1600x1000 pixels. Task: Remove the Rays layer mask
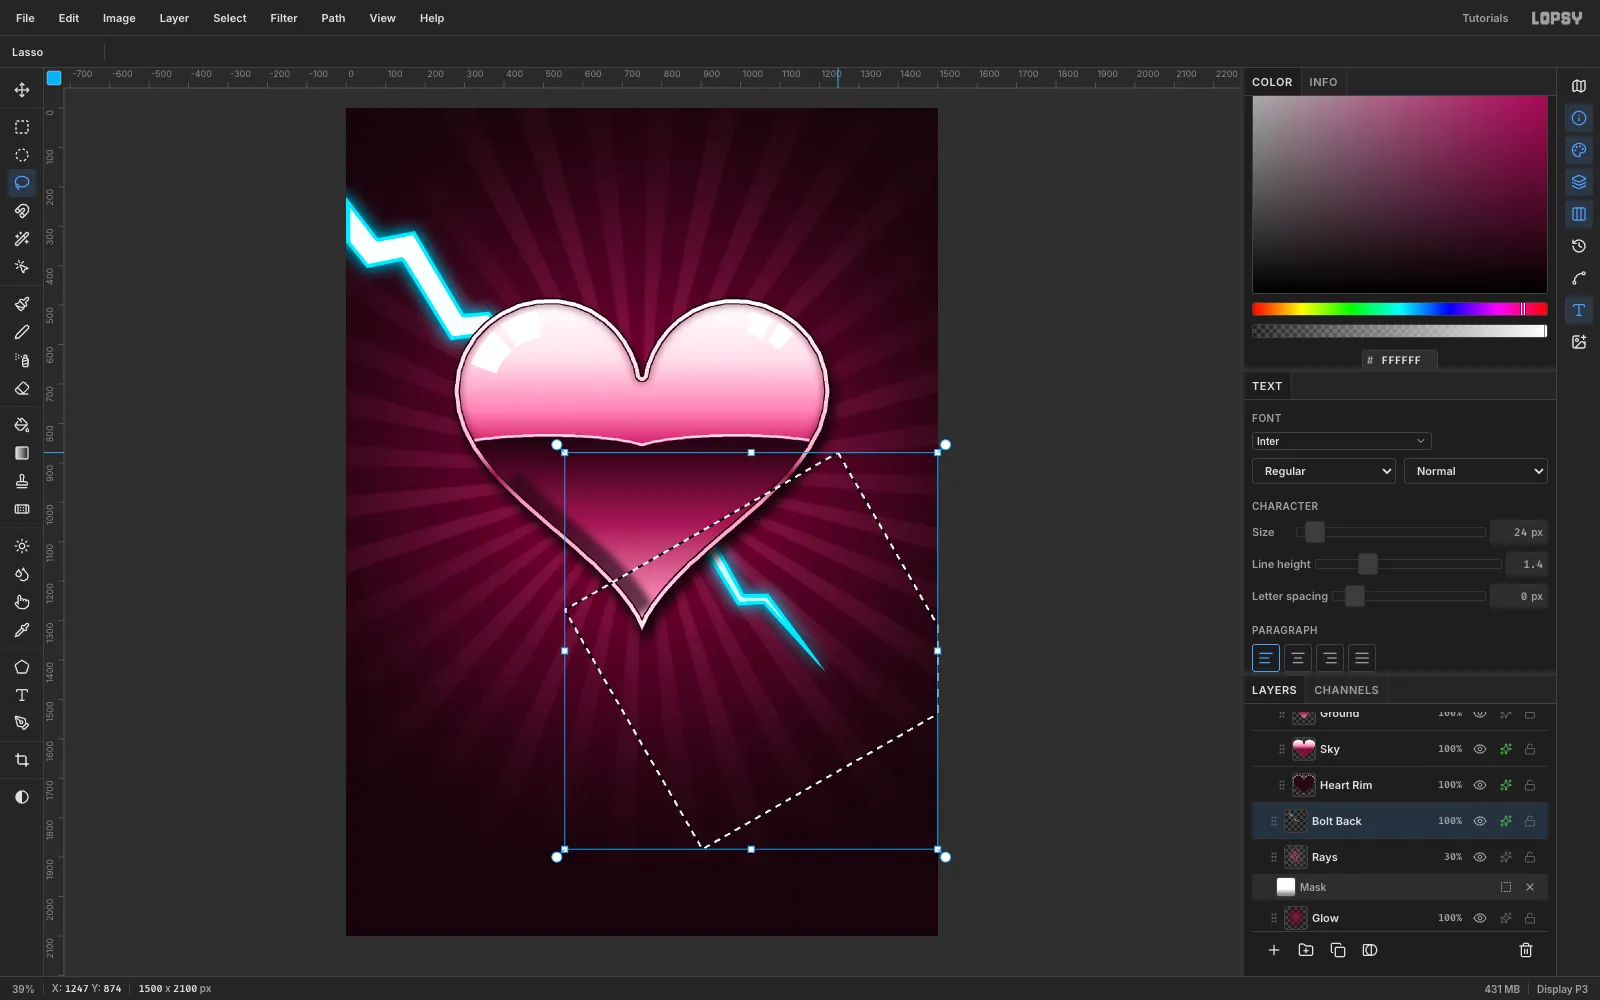1530,887
